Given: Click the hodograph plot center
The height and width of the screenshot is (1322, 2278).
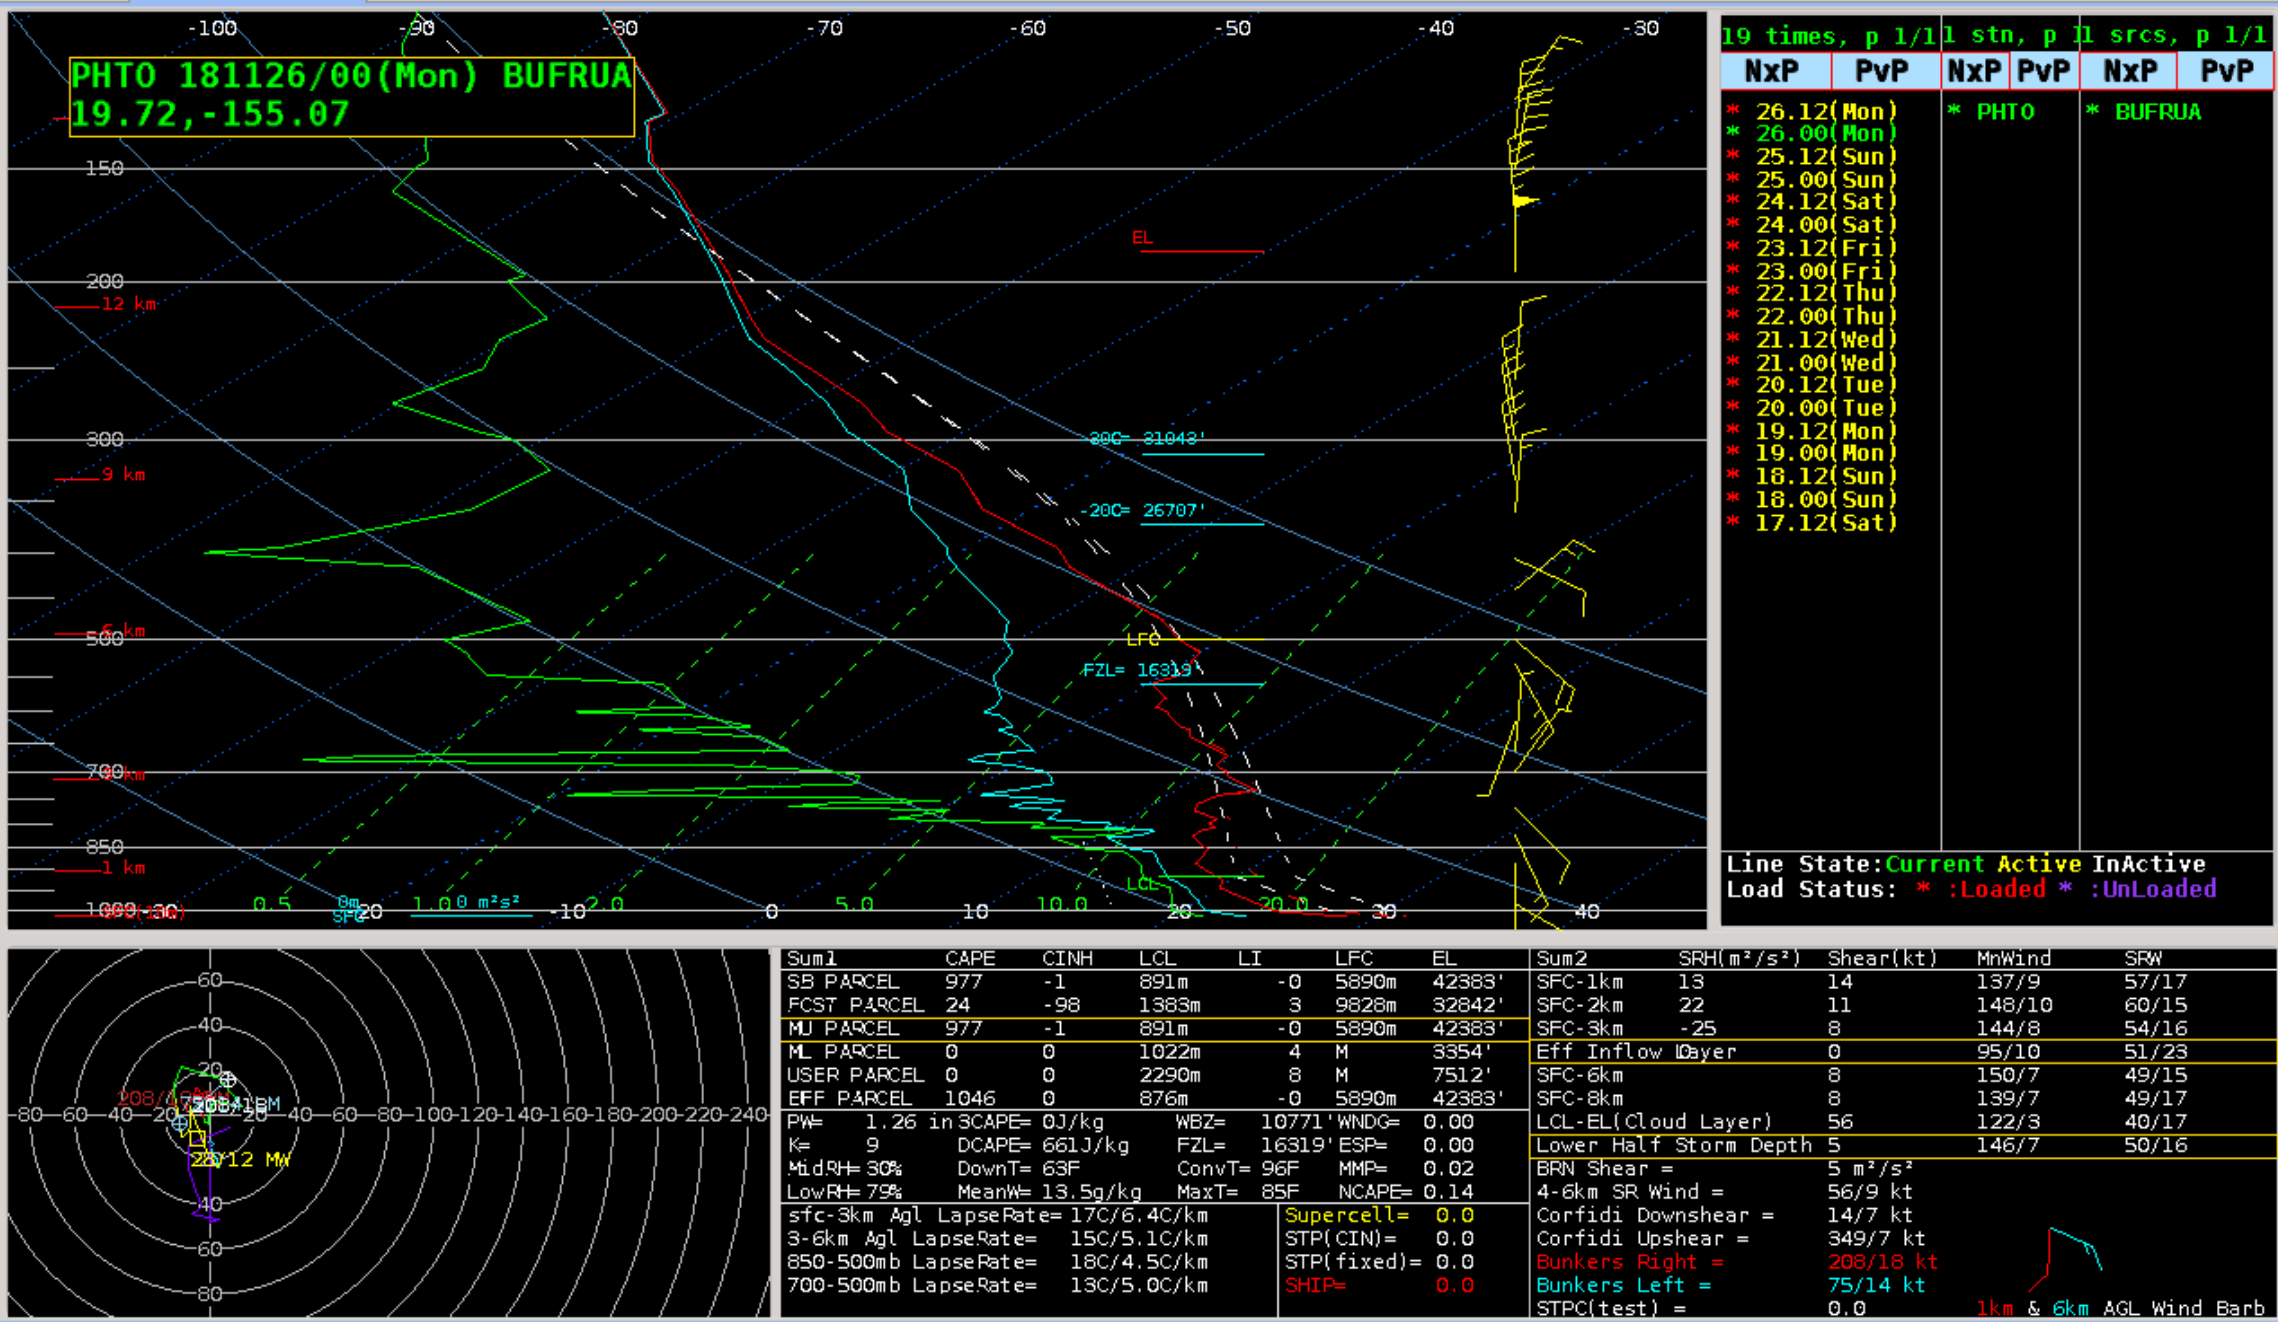Looking at the screenshot, I should coord(210,1114).
